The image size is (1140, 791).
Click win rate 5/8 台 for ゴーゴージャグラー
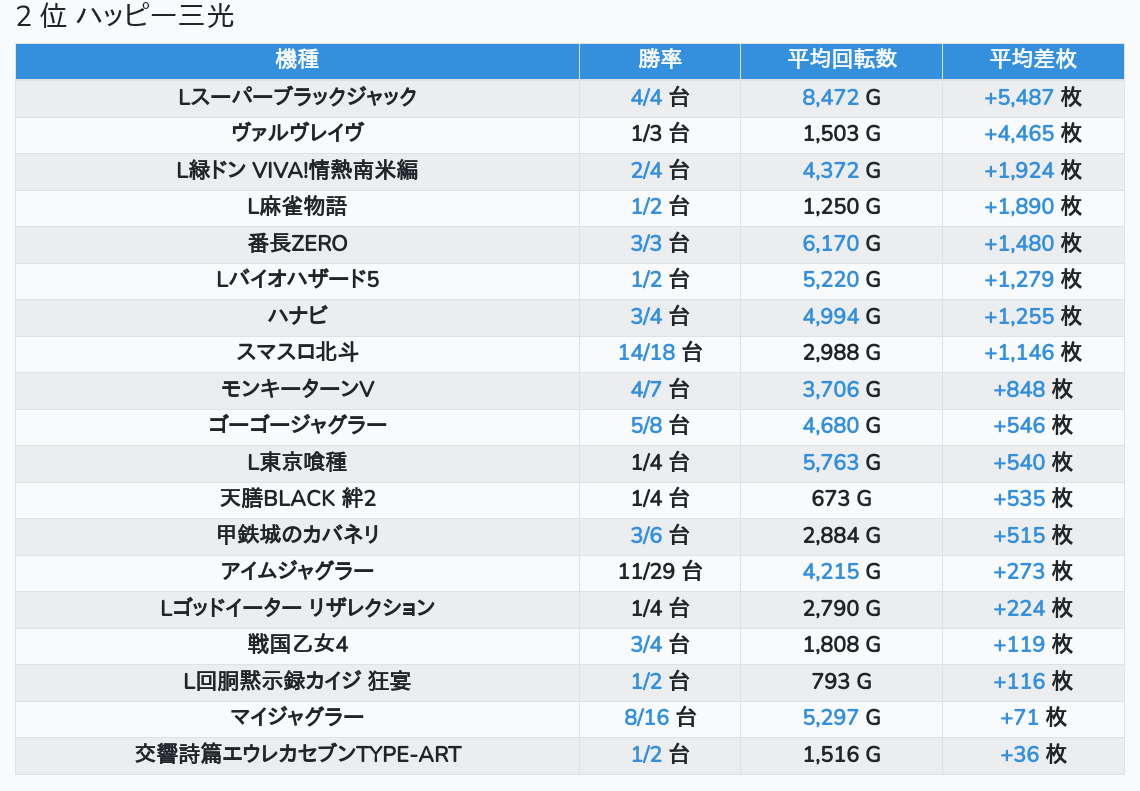pos(659,425)
